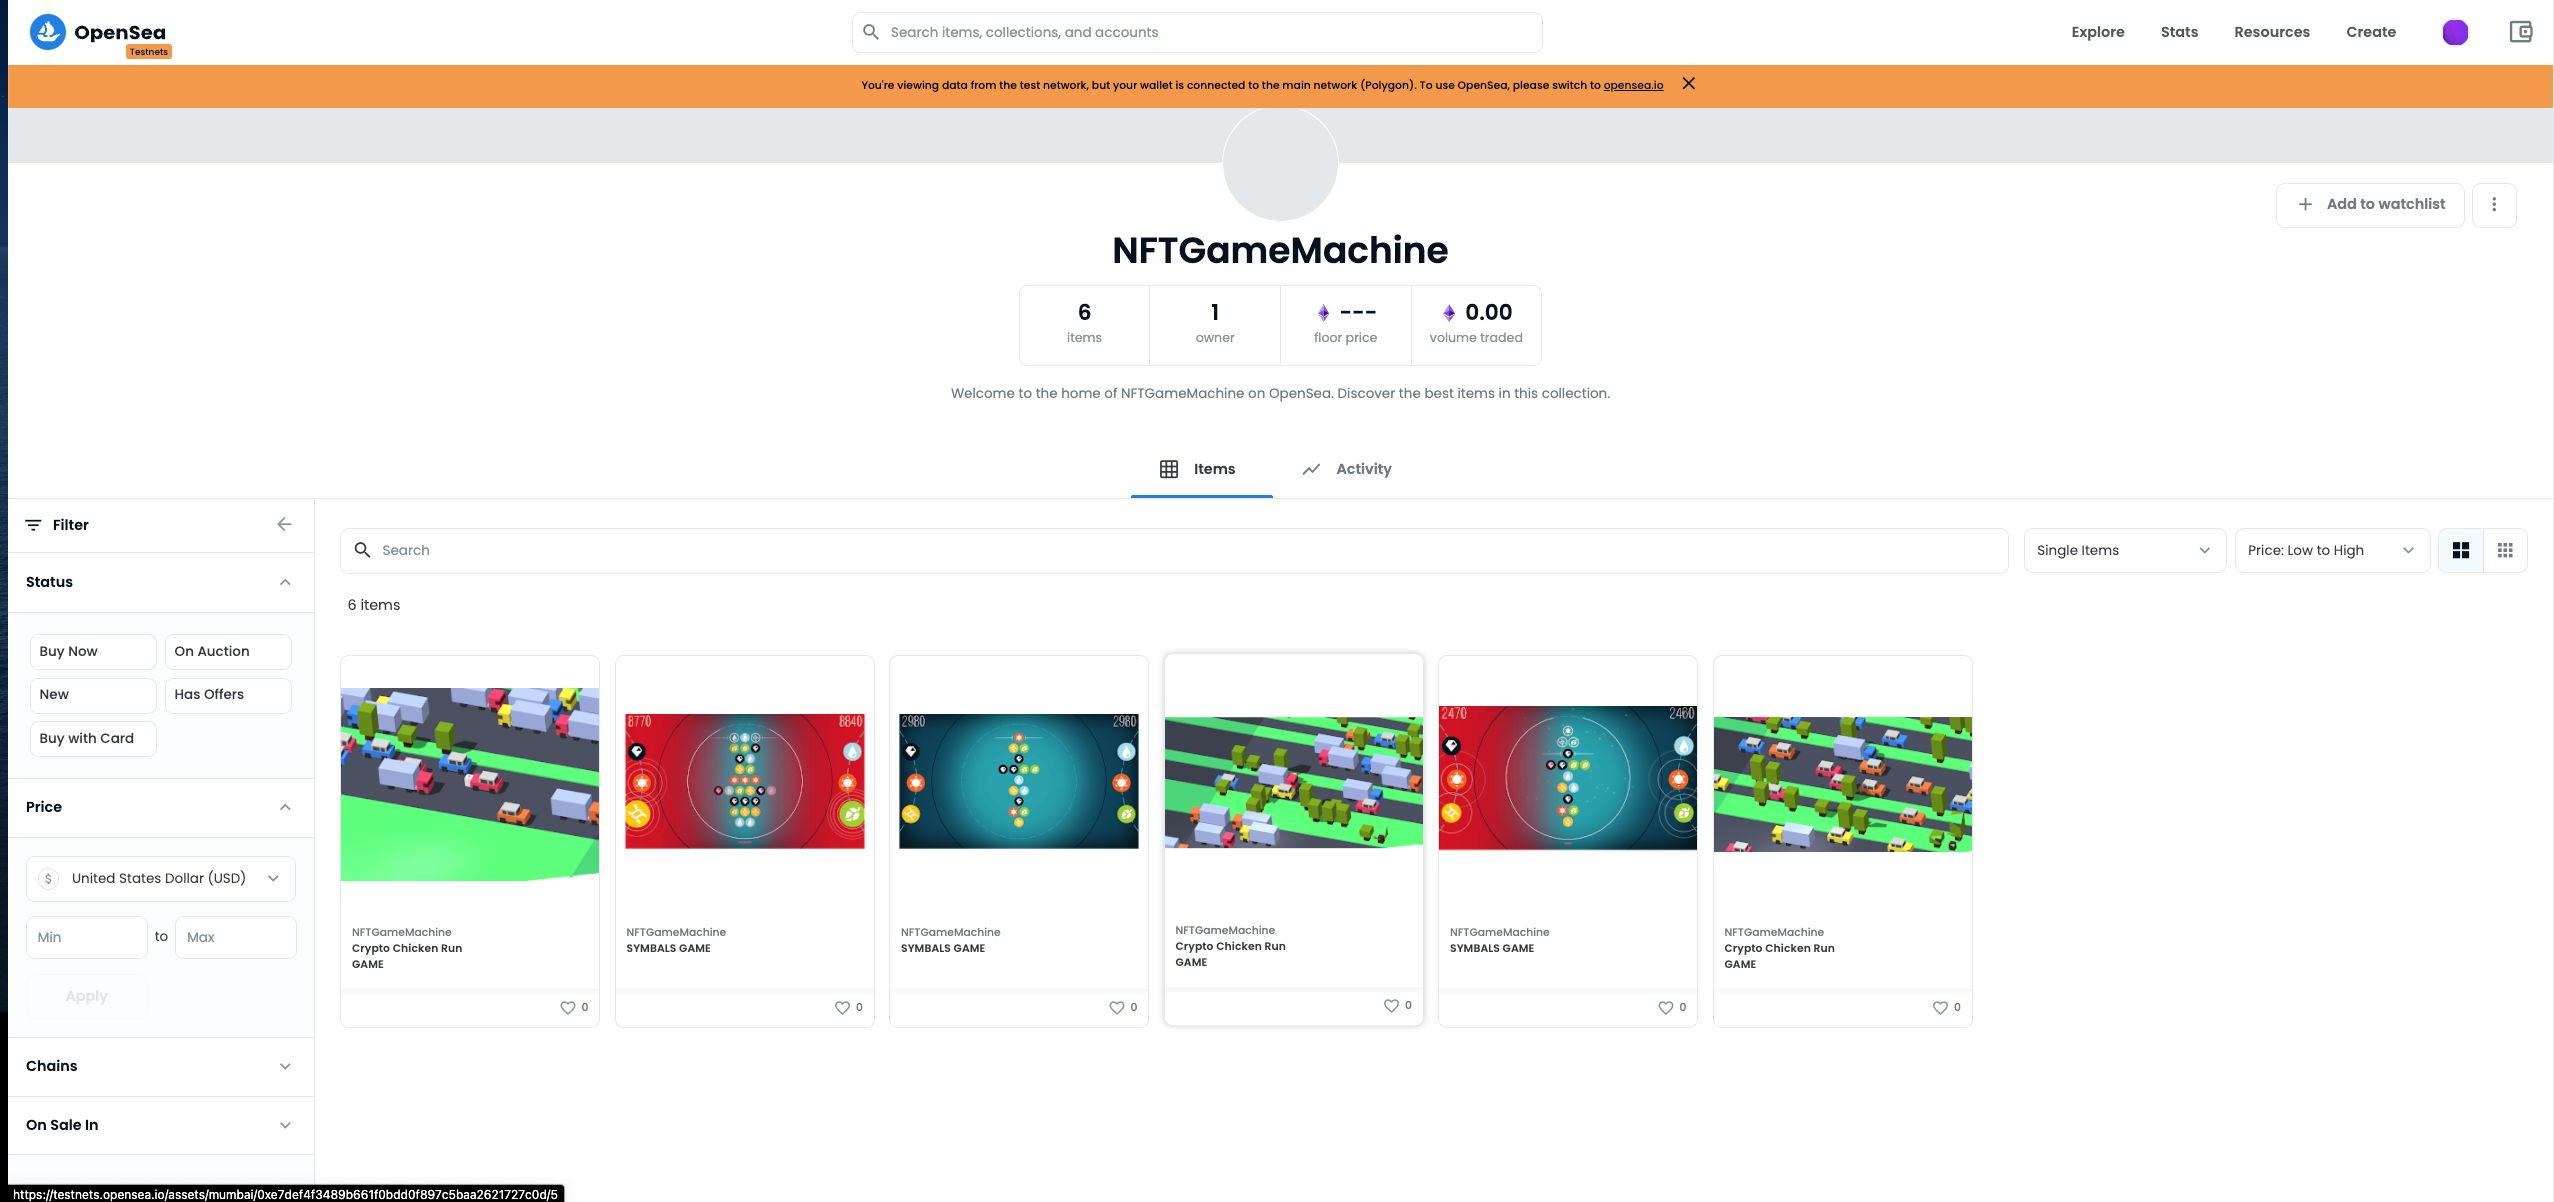Click NFTGameMachine link on highlighted card
The image size is (2554, 1202).
[1224, 930]
